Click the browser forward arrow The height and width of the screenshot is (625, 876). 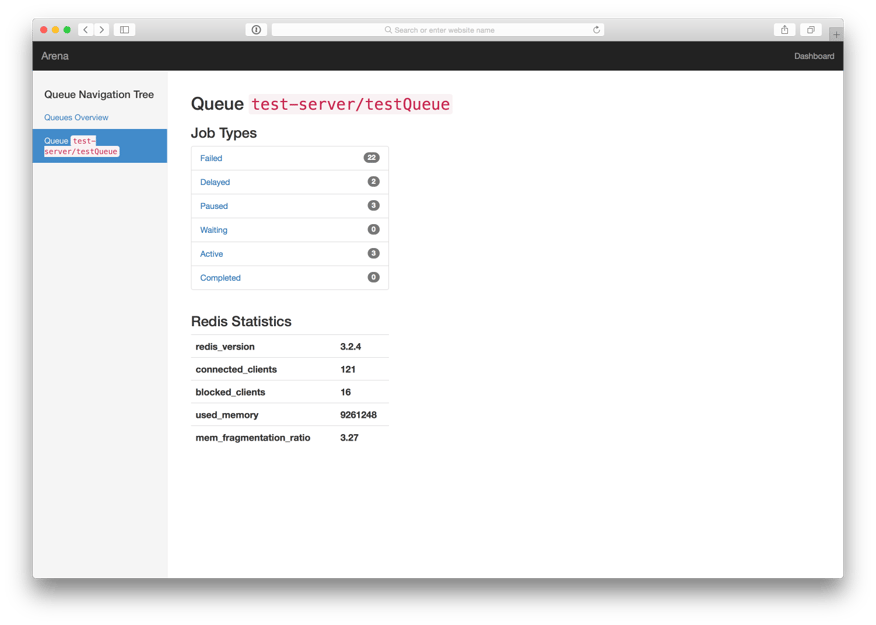pos(102,29)
